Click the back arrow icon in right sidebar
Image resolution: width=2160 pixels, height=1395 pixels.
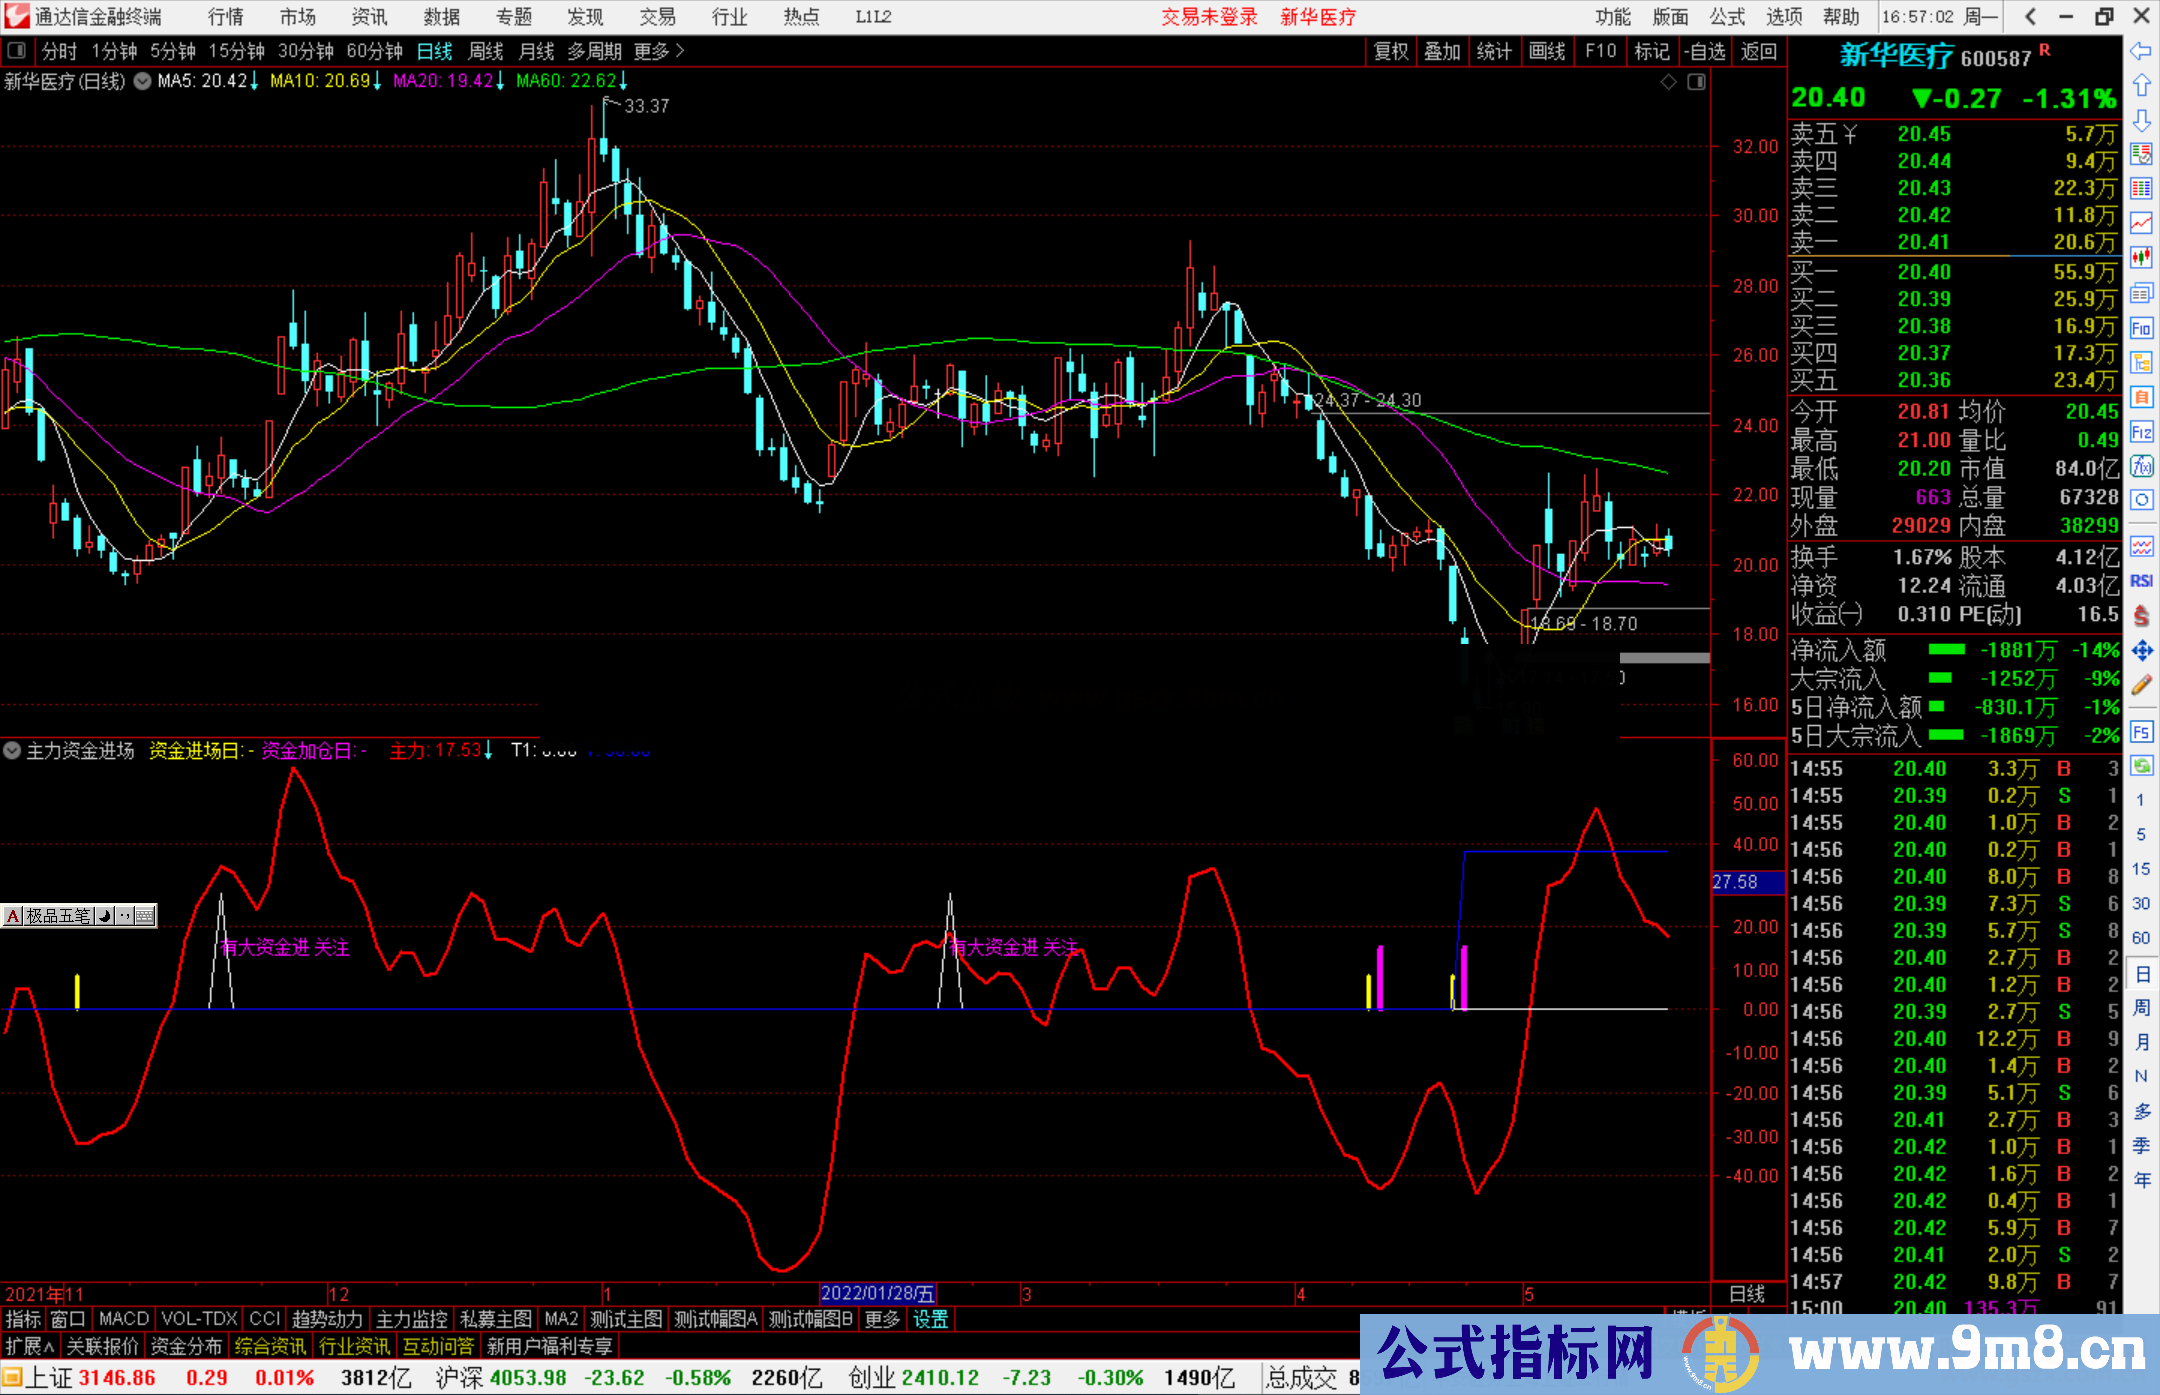coord(2141,51)
